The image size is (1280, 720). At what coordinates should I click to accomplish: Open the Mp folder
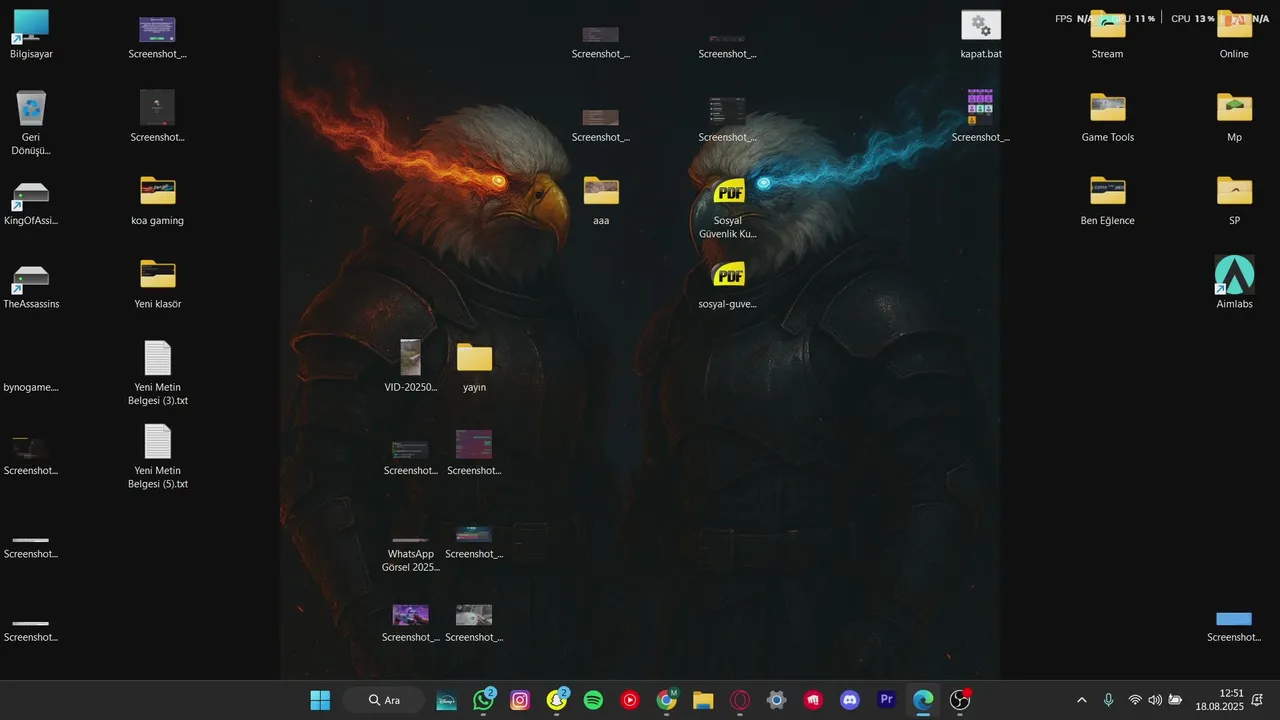coord(1234,118)
